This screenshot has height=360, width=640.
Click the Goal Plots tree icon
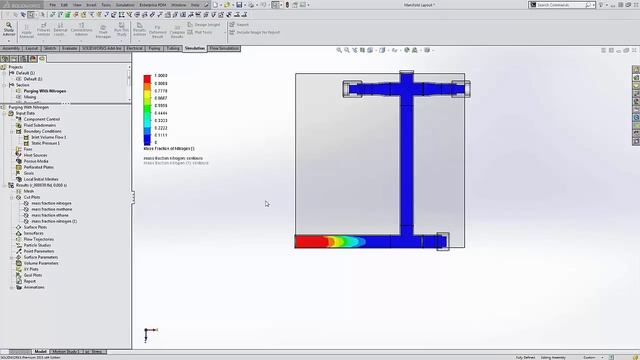18,275
